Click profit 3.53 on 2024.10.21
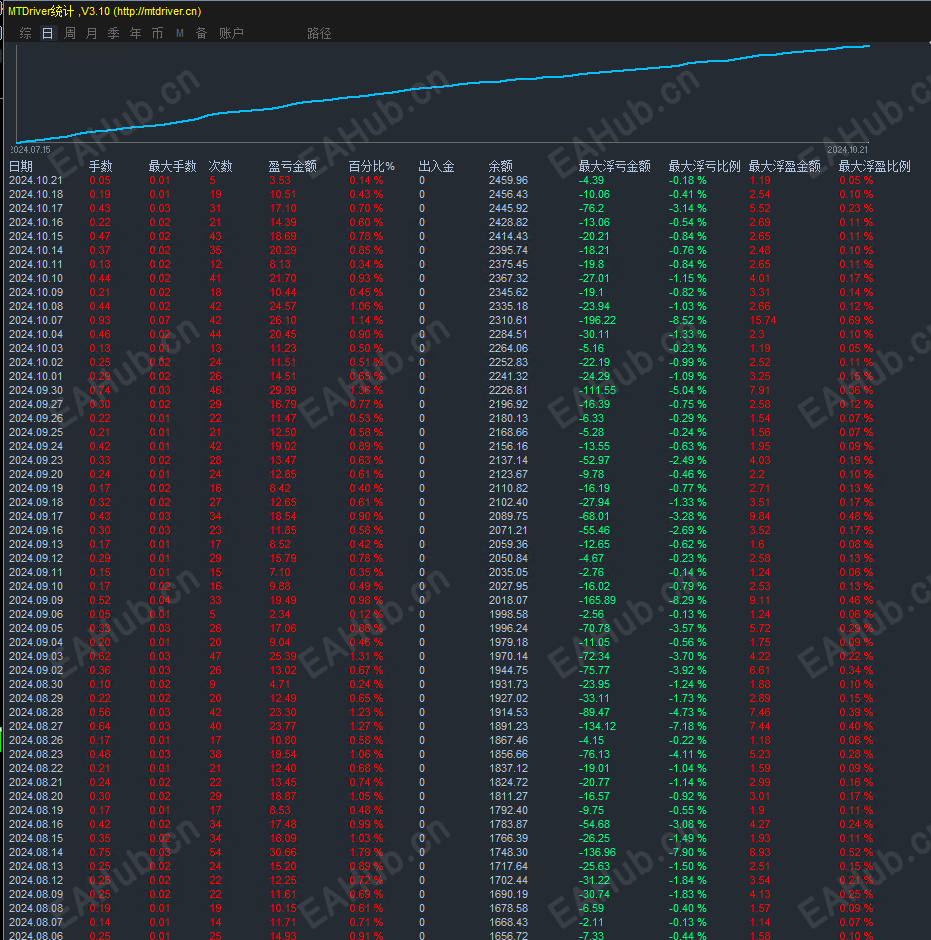Image resolution: width=931 pixels, height=940 pixels. coord(280,180)
